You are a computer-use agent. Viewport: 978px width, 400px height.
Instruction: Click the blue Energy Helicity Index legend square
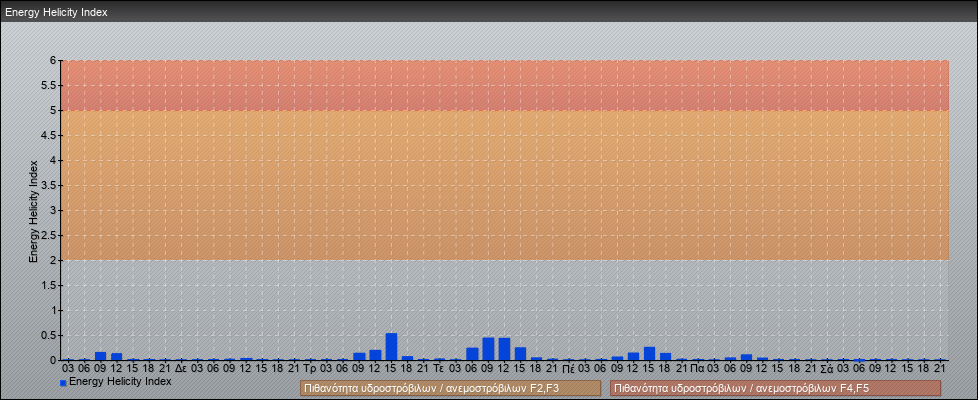tap(63, 382)
